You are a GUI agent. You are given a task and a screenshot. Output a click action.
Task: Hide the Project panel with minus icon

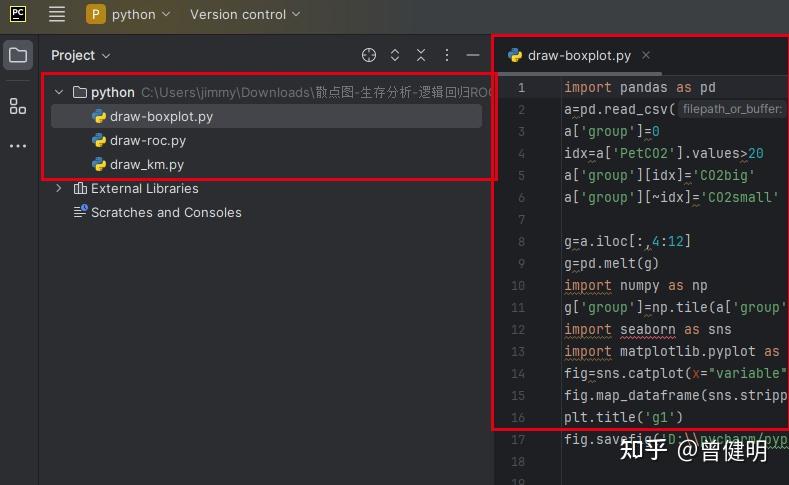[x=473, y=55]
